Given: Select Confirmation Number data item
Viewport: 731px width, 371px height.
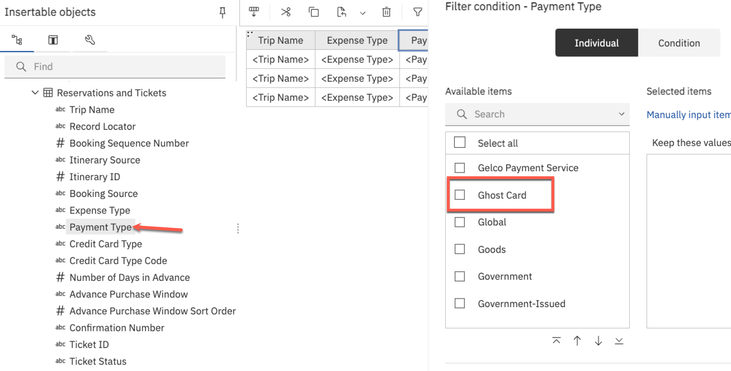Looking at the screenshot, I should 117,328.
